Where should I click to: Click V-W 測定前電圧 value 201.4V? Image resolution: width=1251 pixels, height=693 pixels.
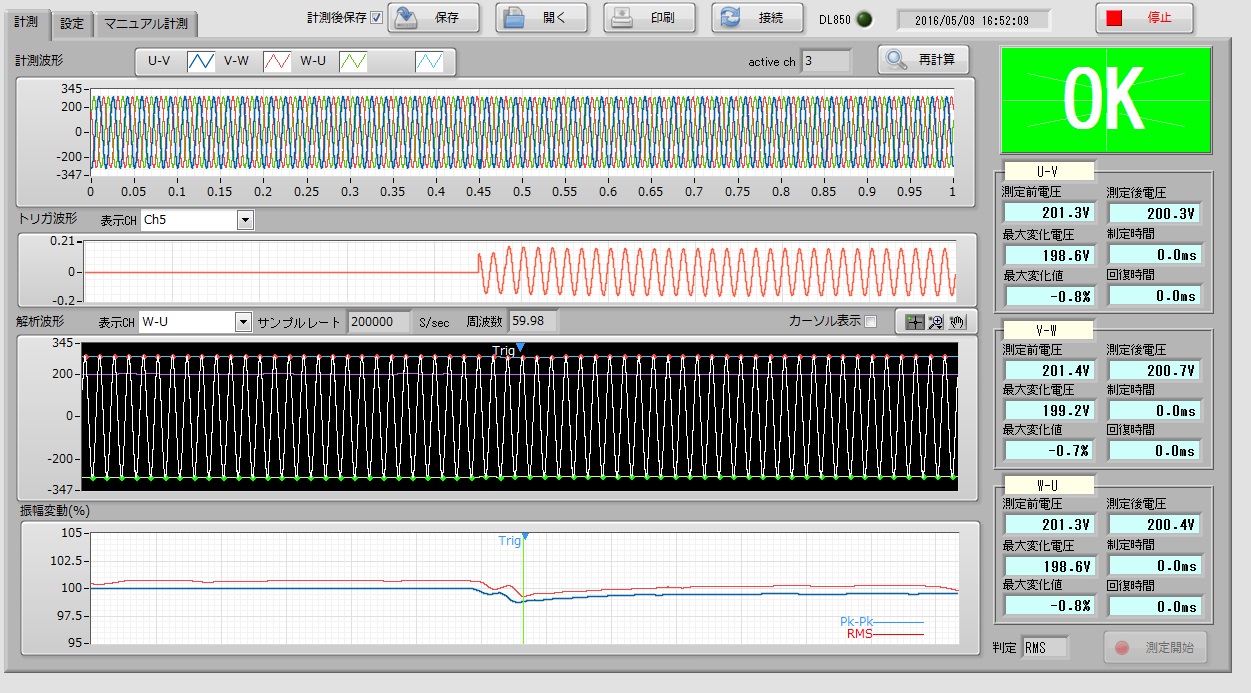[1050, 370]
